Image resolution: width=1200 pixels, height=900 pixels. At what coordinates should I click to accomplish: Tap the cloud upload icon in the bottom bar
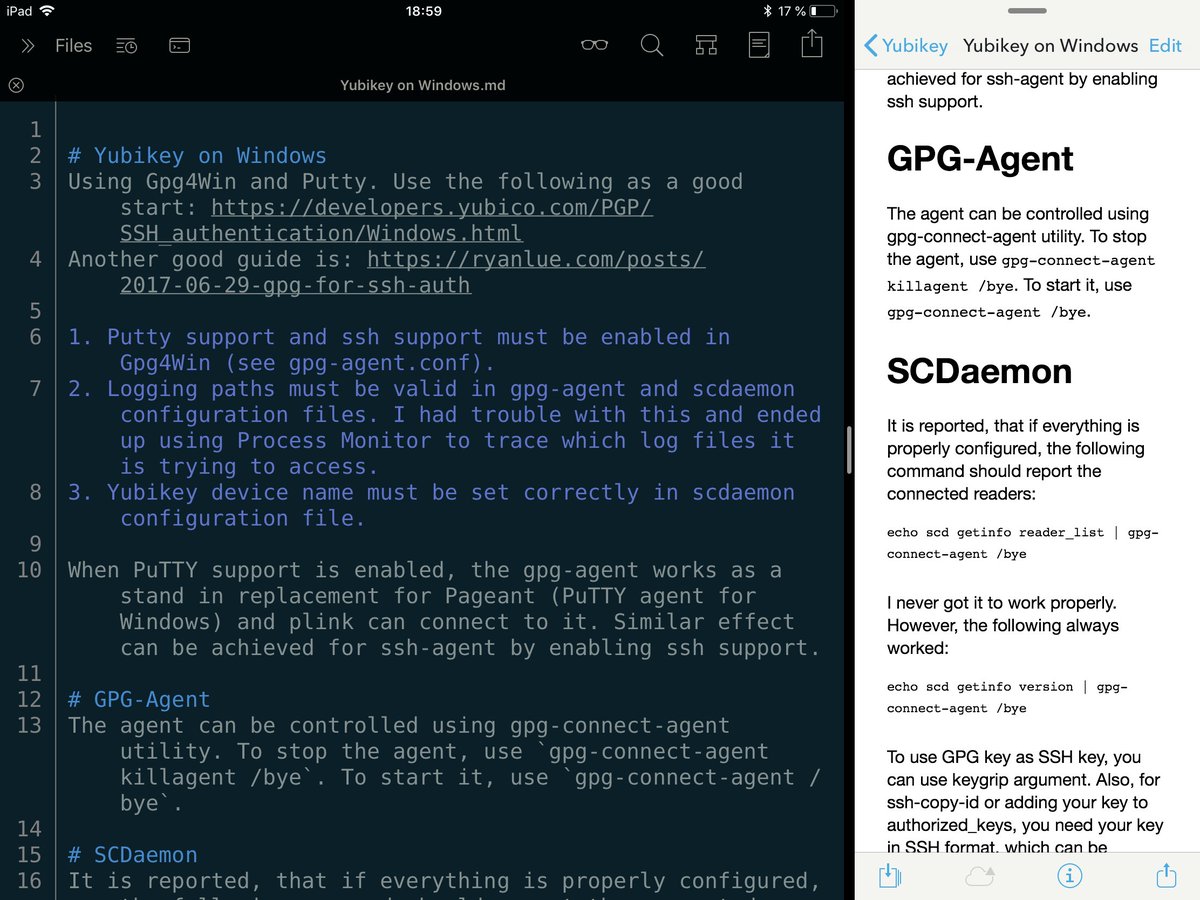pyautogui.click(x=979, y=875)
